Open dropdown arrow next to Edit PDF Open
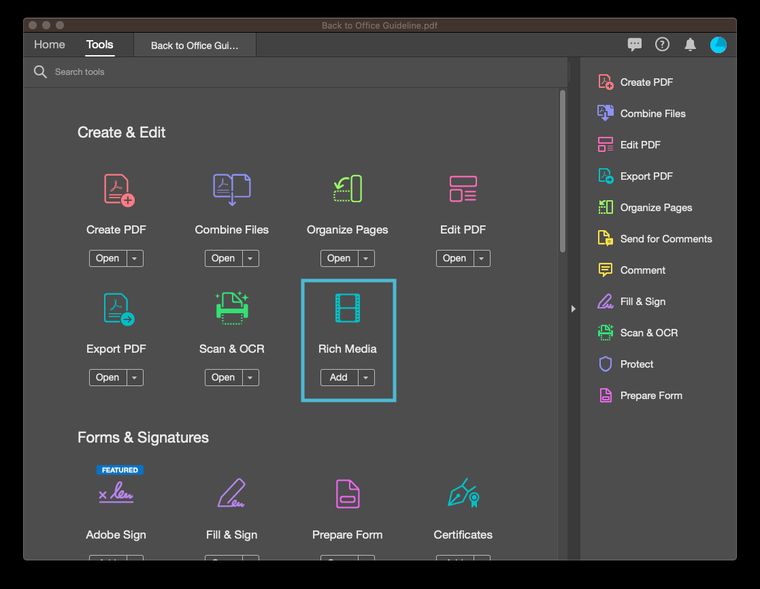 tap(482, 258)
